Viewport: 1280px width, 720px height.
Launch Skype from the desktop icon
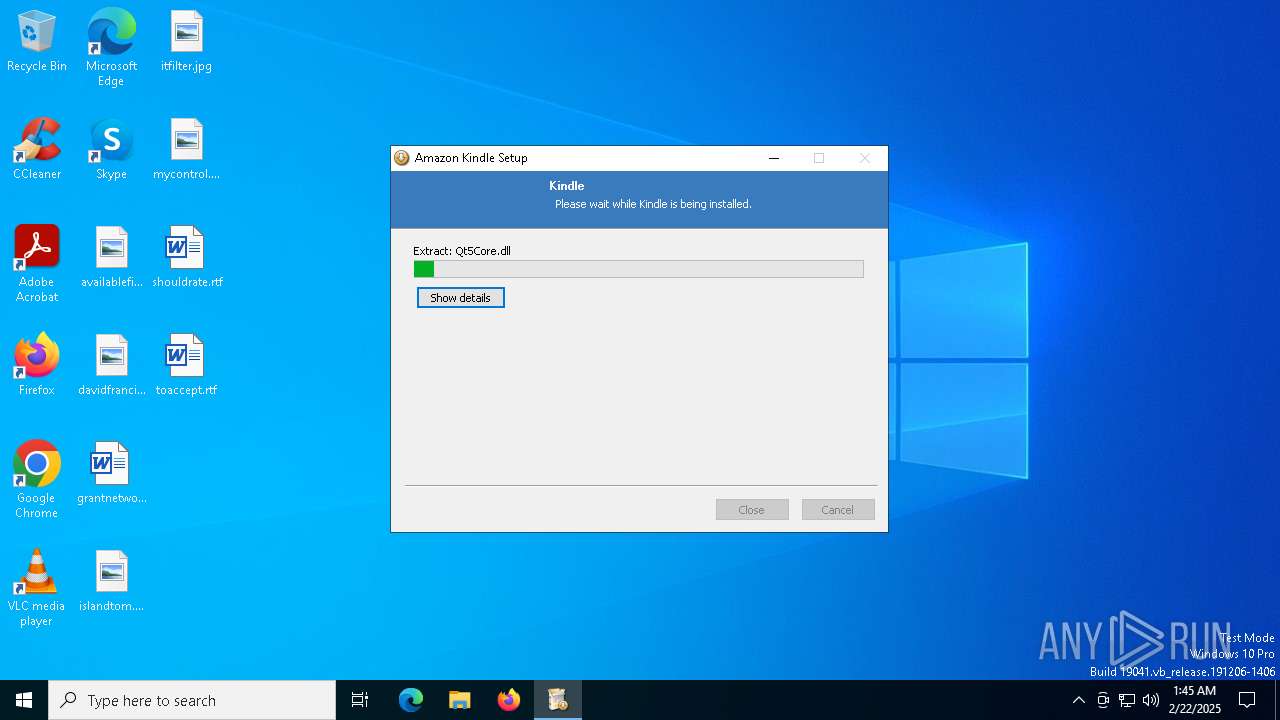pyautogui.click(x=111, y=149)
